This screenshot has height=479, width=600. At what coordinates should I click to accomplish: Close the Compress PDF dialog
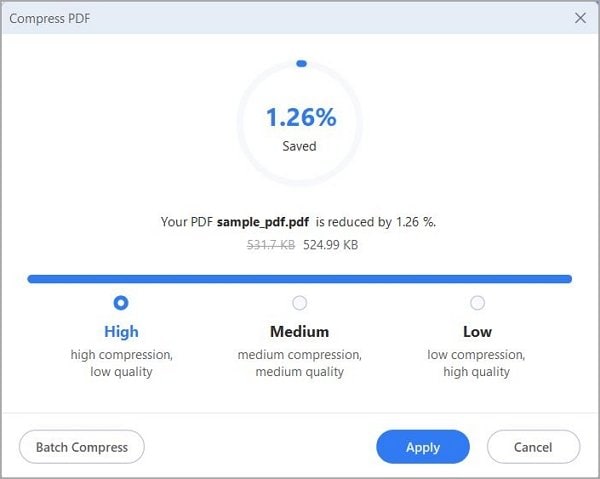(580, 18)
